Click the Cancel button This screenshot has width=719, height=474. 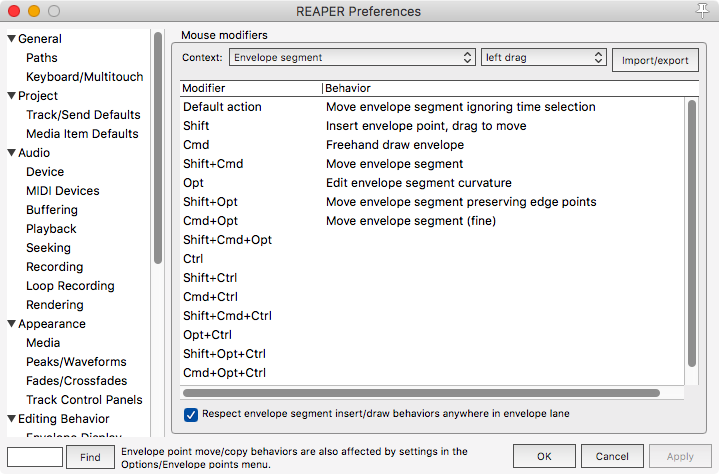click(612, 456)
